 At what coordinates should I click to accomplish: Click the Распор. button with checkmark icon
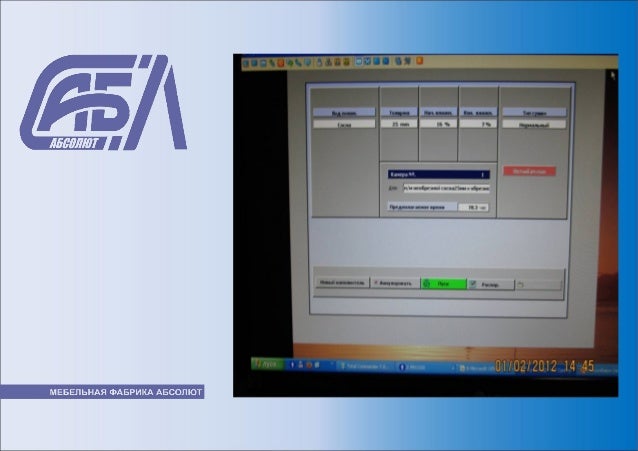(491, 285)
